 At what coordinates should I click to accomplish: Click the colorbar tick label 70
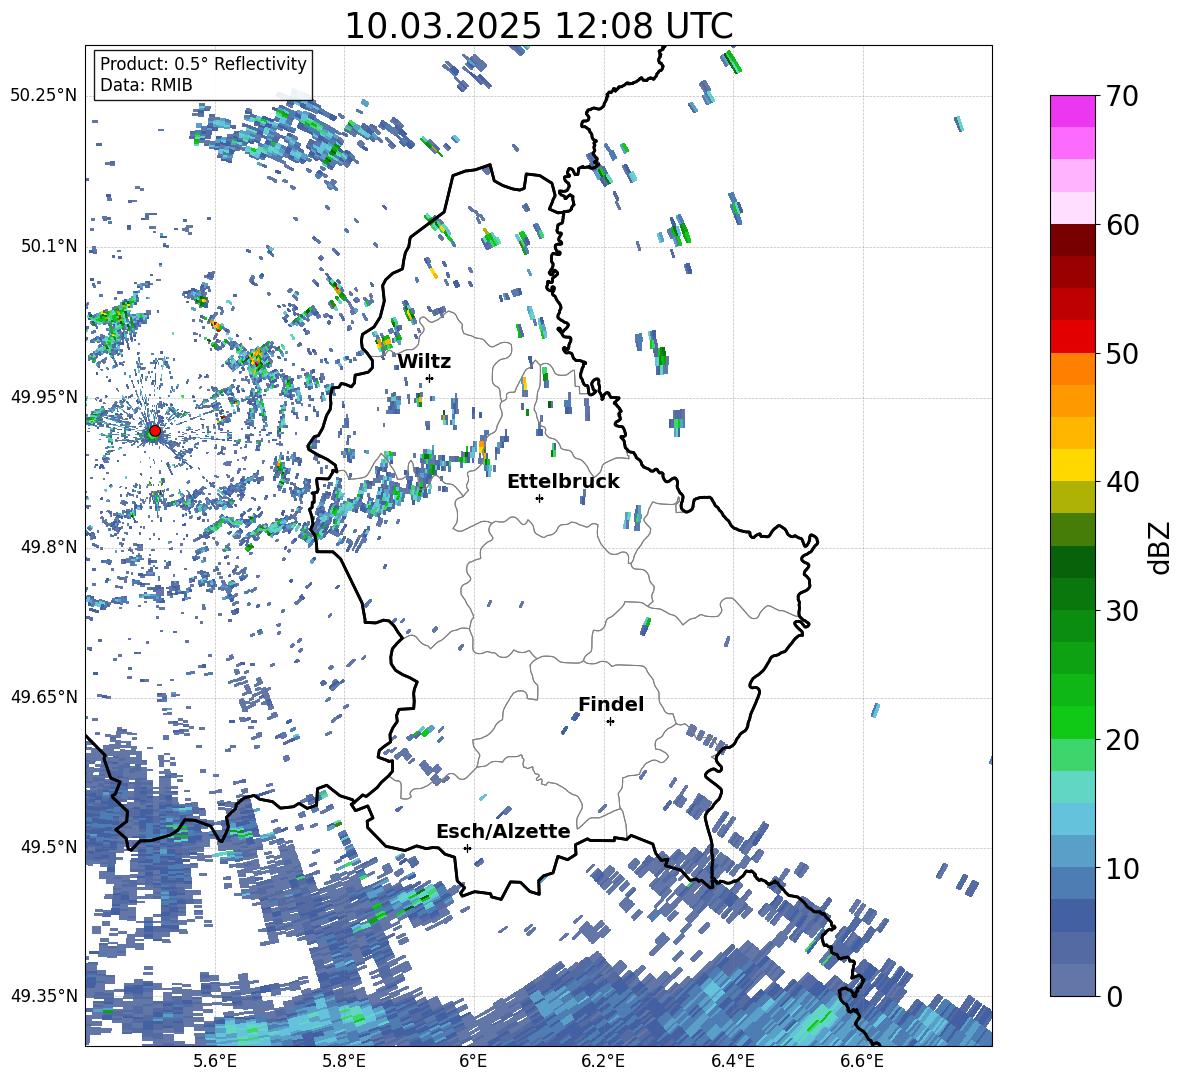click(x=1122, y=96)
